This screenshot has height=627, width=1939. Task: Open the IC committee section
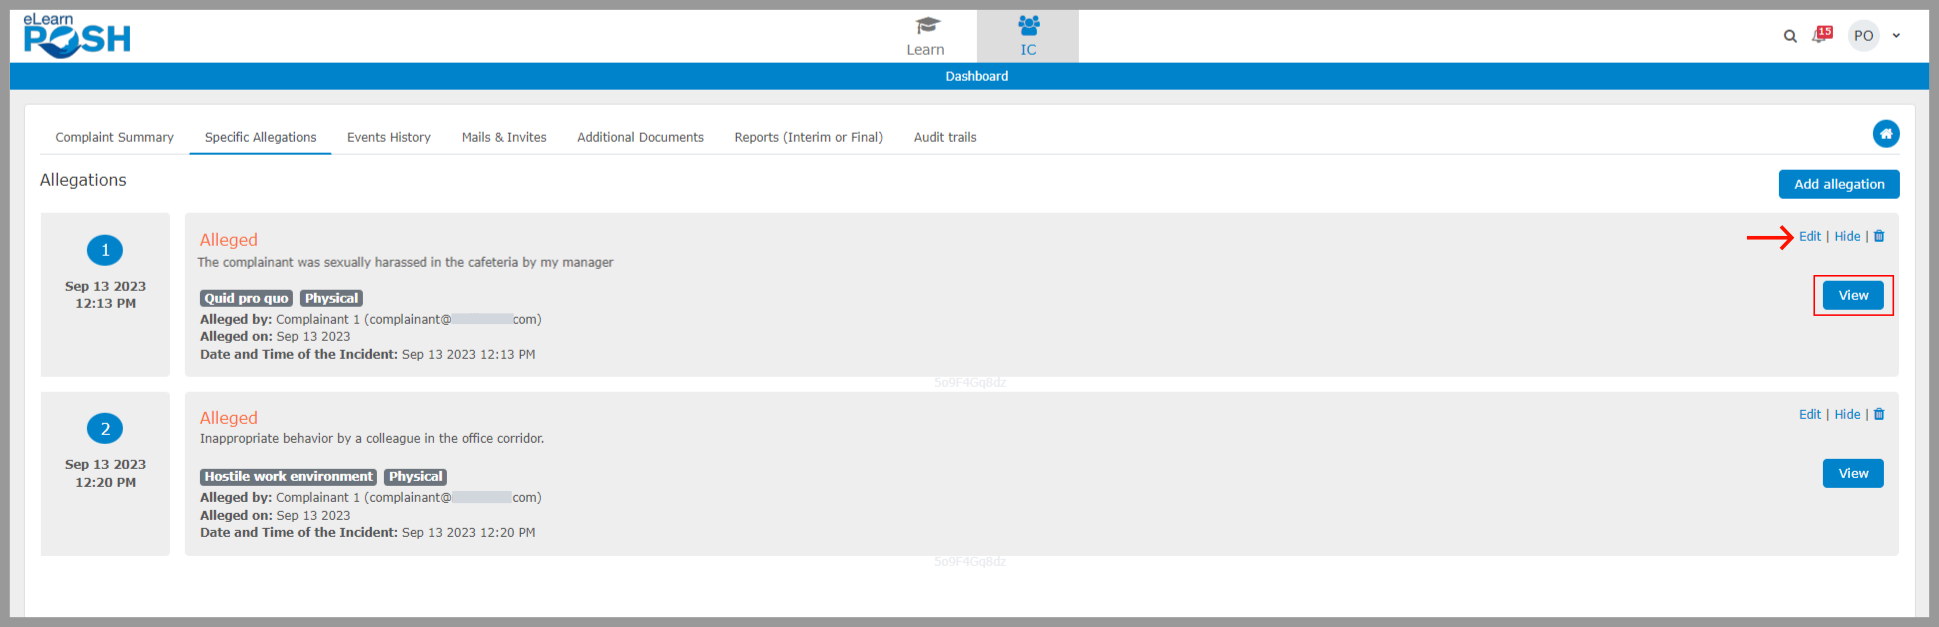(1028, 36)
